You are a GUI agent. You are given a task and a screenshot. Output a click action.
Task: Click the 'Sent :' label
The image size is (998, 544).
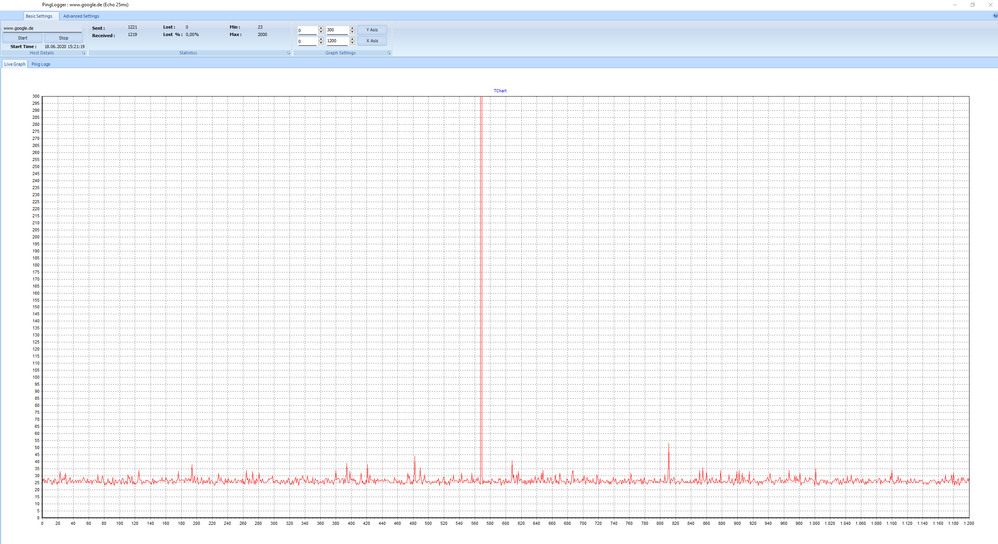99,28
